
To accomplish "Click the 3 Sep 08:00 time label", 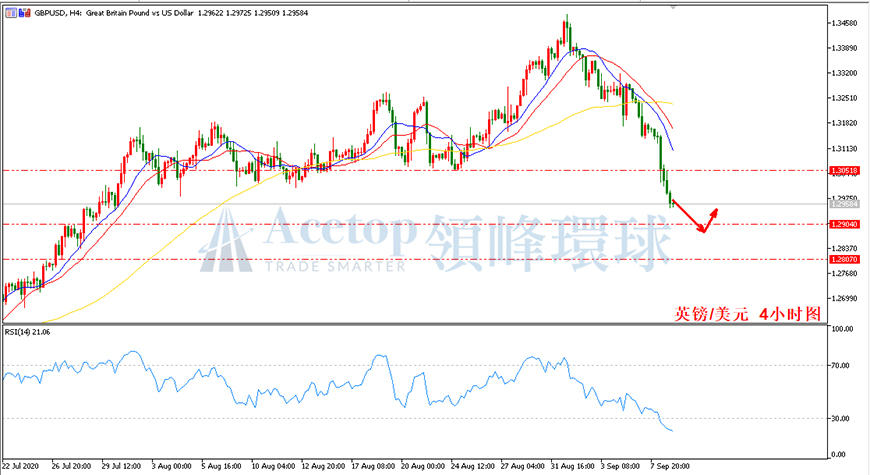I will click(x=620, y=466).
